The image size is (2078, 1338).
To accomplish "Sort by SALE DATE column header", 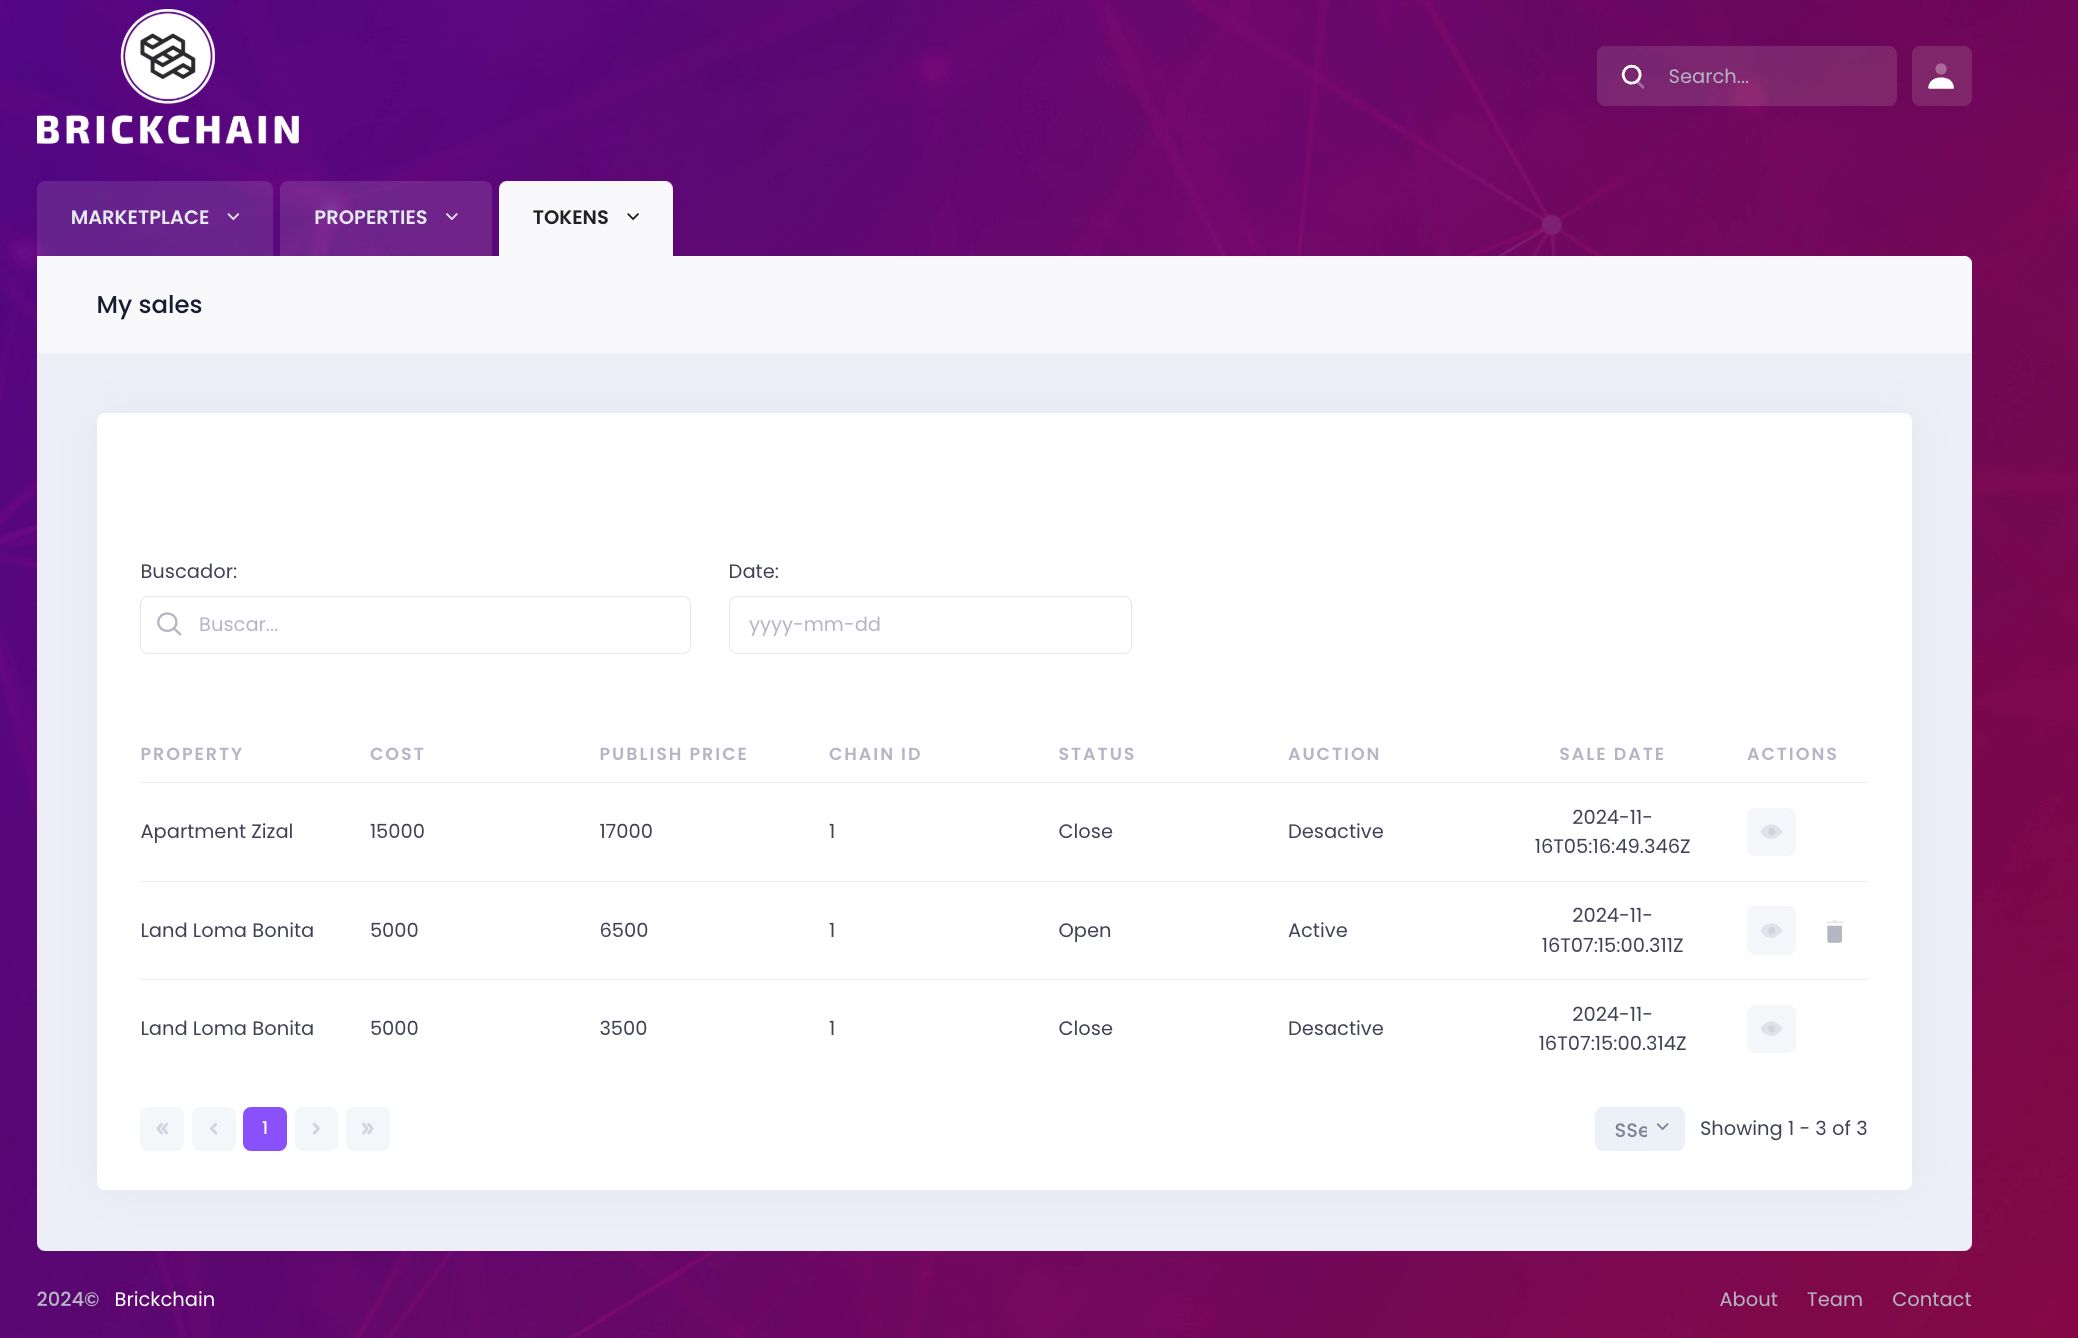I will click(x=1612, y=754).
